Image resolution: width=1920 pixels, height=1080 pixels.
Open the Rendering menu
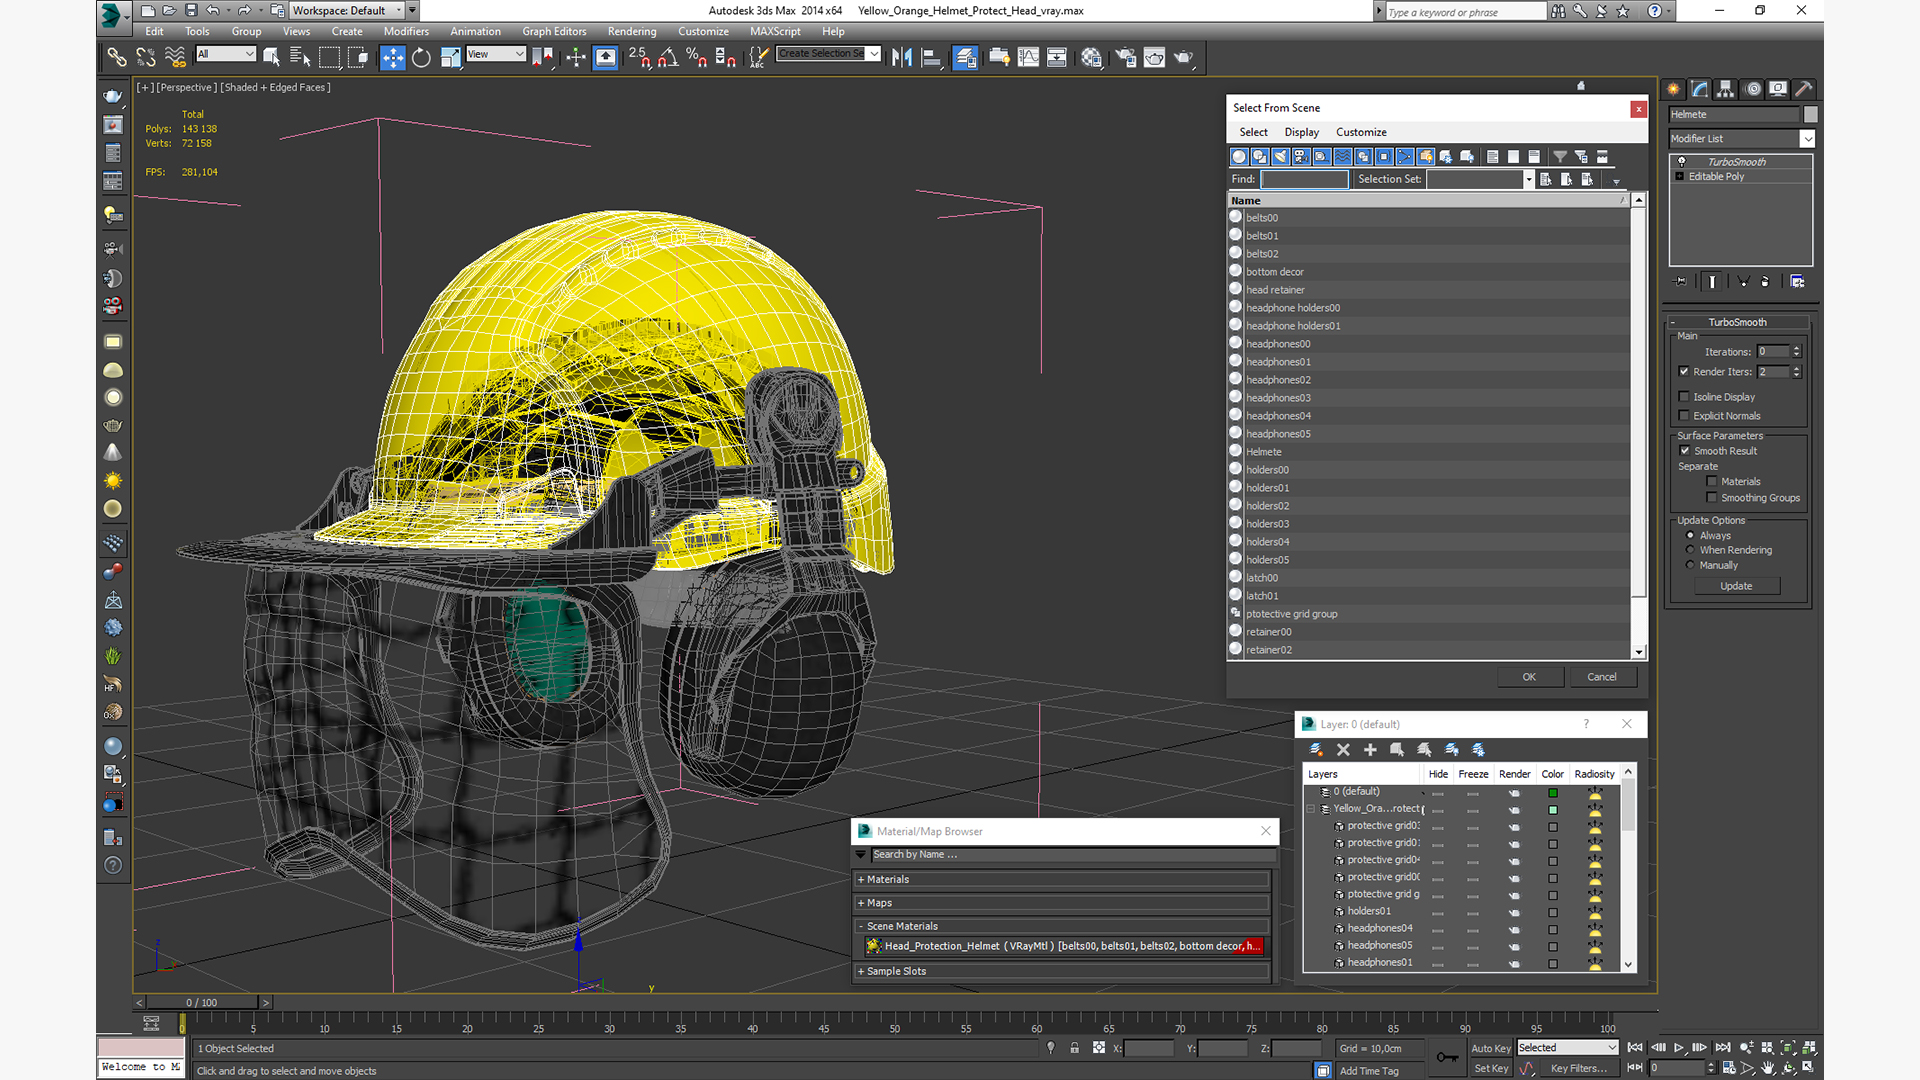(632, 32)
